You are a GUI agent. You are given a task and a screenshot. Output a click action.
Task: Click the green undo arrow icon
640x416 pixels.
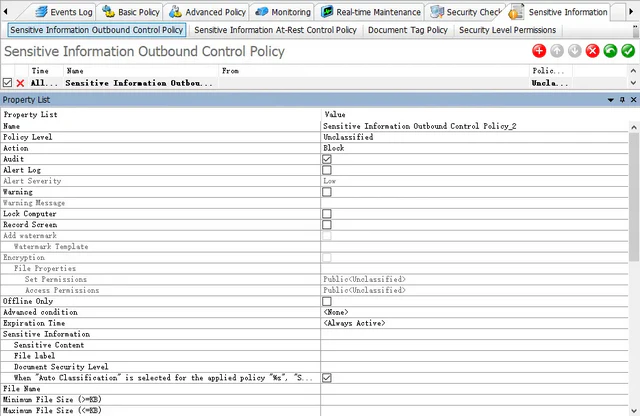pyautogui.click(x=610, y=51)
